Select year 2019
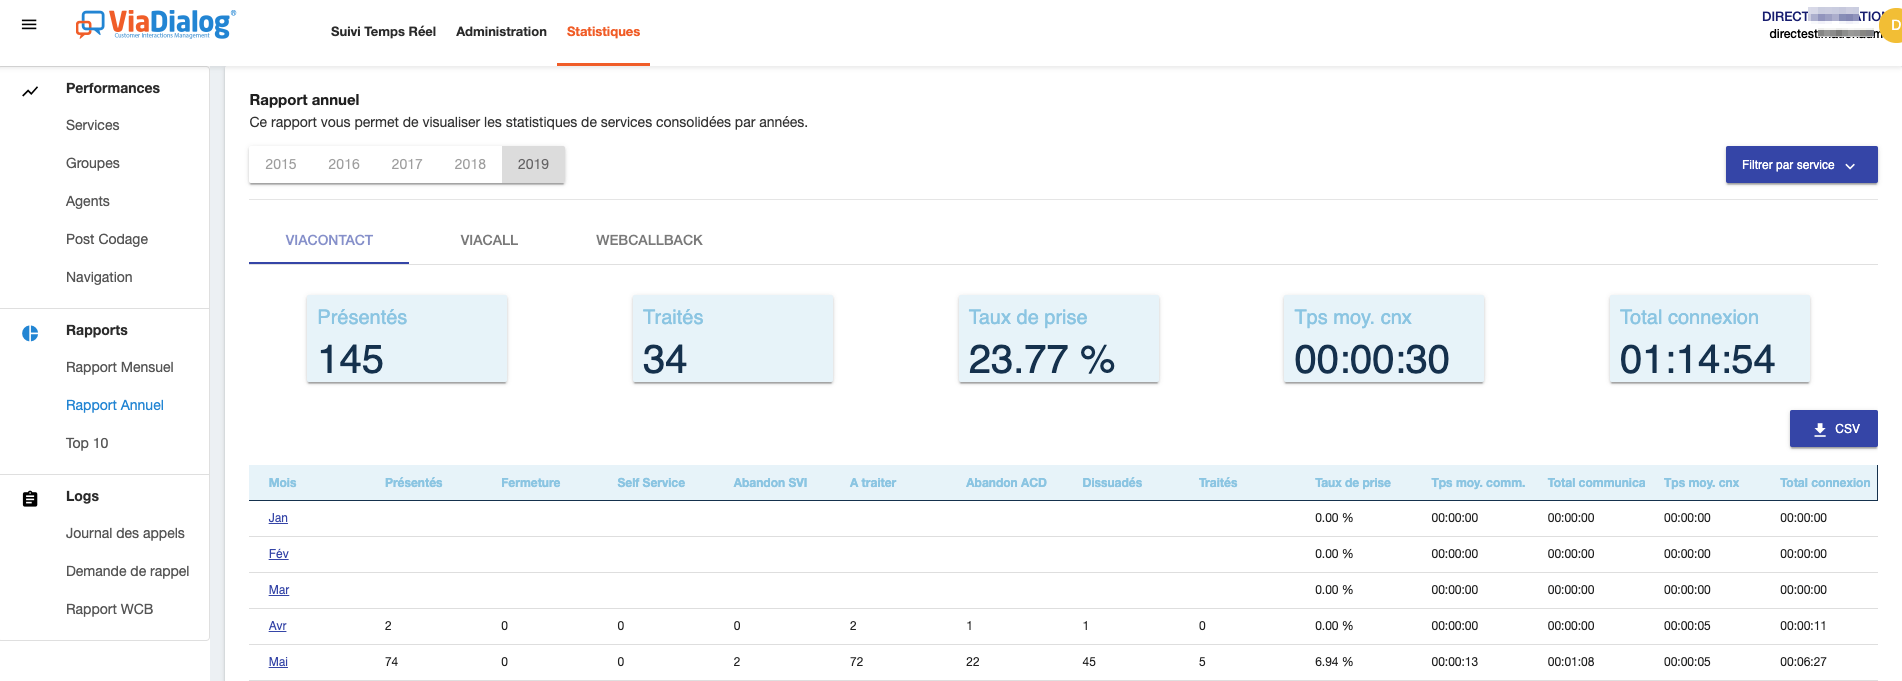Screen dimensions: 1902x681 533,164
